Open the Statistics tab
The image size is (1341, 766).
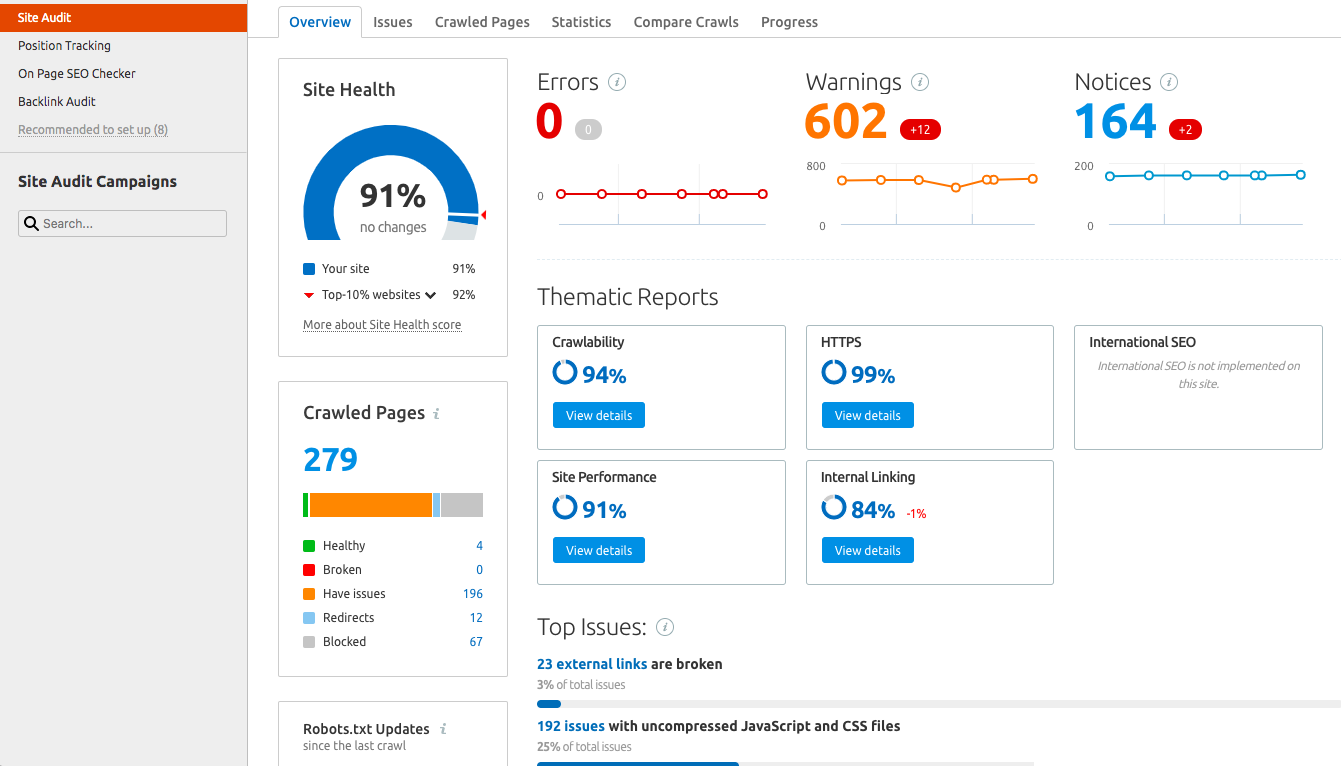tap(581, 22)
